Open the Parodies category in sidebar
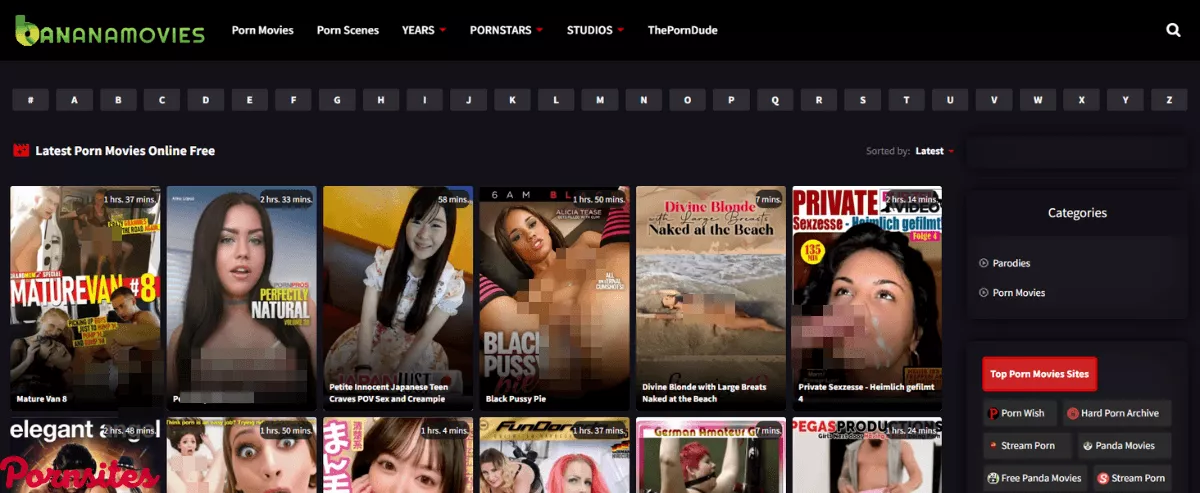Screen dimensions: 1200x493 (x=1011, y=263)
